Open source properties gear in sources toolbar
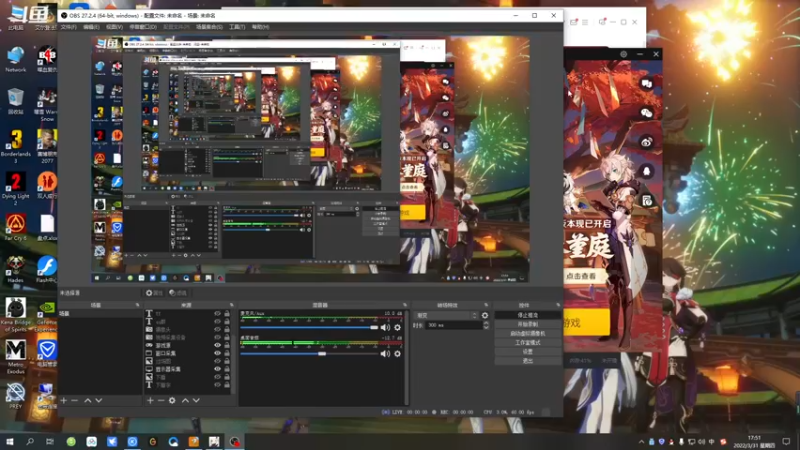The width and height of the screenshot is (800, 450). tap(172, 401)
